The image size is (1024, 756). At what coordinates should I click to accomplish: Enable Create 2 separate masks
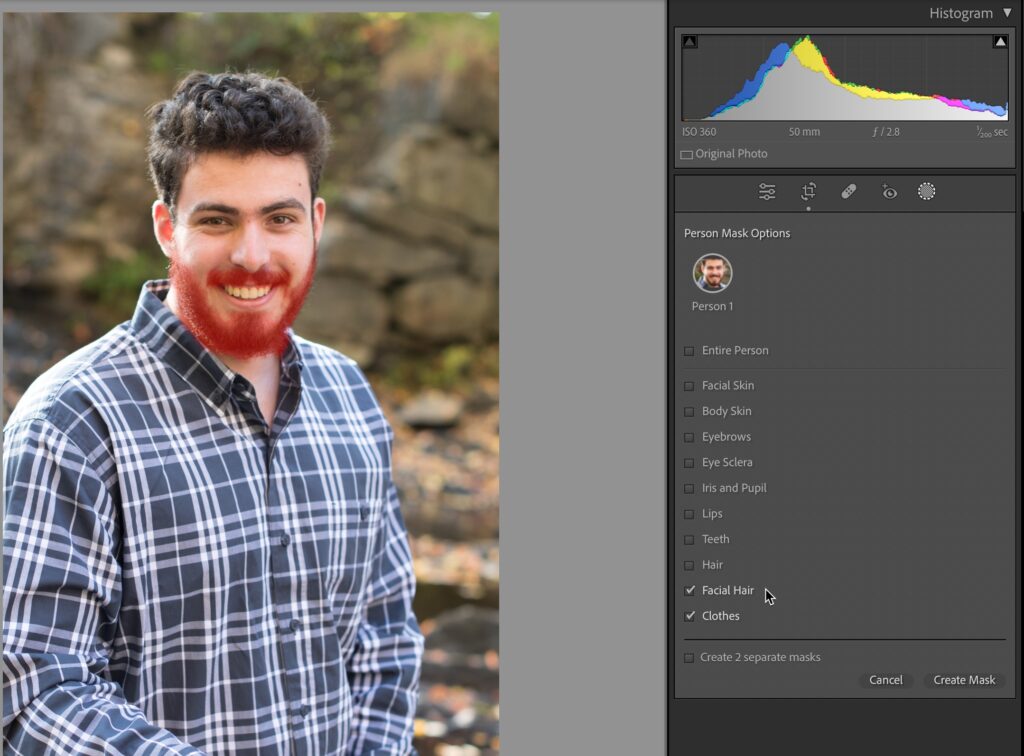[x=688, y=658]
